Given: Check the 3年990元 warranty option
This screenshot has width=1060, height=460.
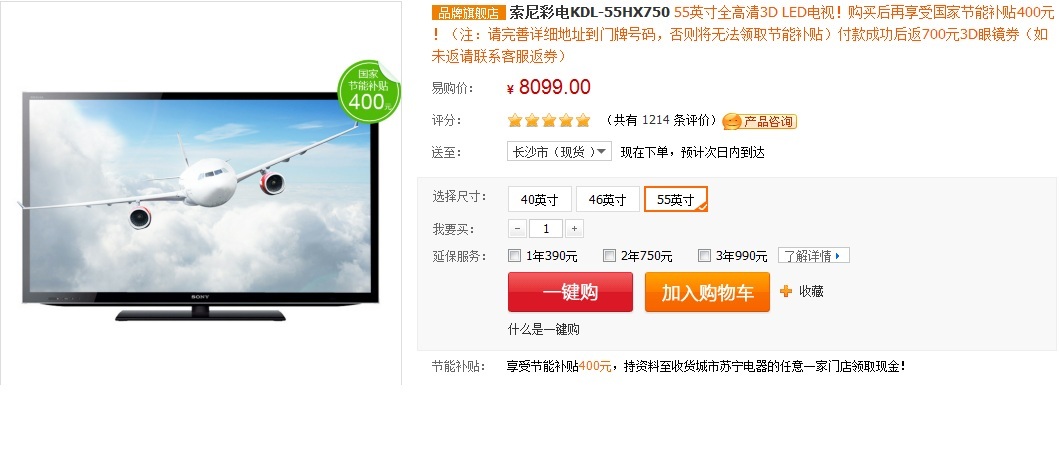Looking at the screenshot, I should (704, 256).
